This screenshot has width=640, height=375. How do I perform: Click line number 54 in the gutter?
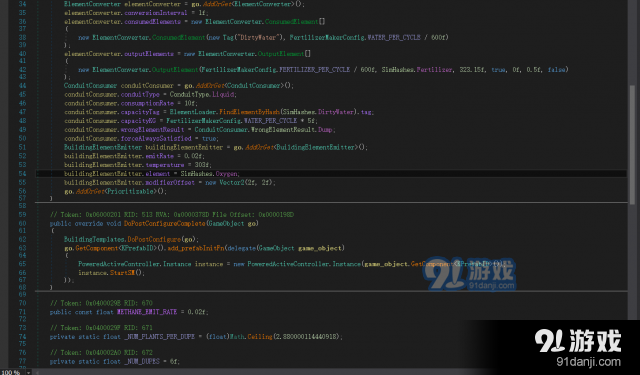pos(22,174)
